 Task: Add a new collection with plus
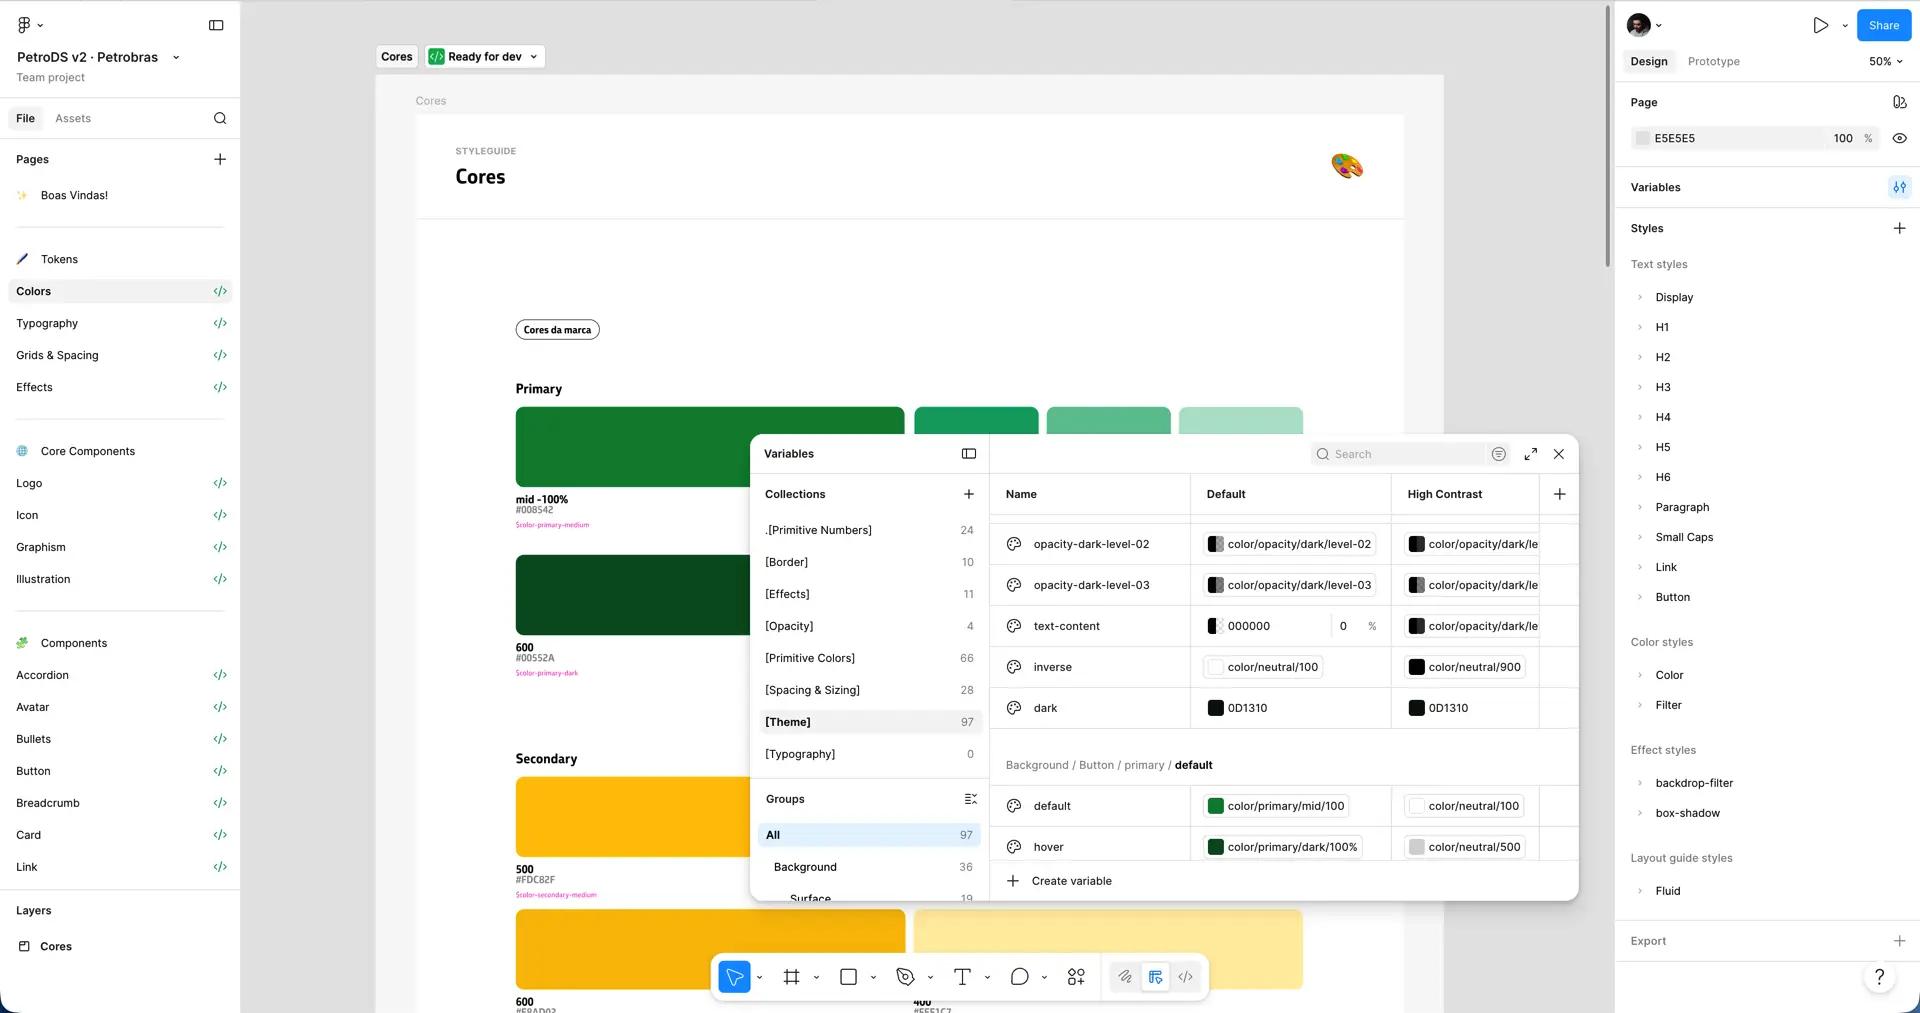point(968,494)
